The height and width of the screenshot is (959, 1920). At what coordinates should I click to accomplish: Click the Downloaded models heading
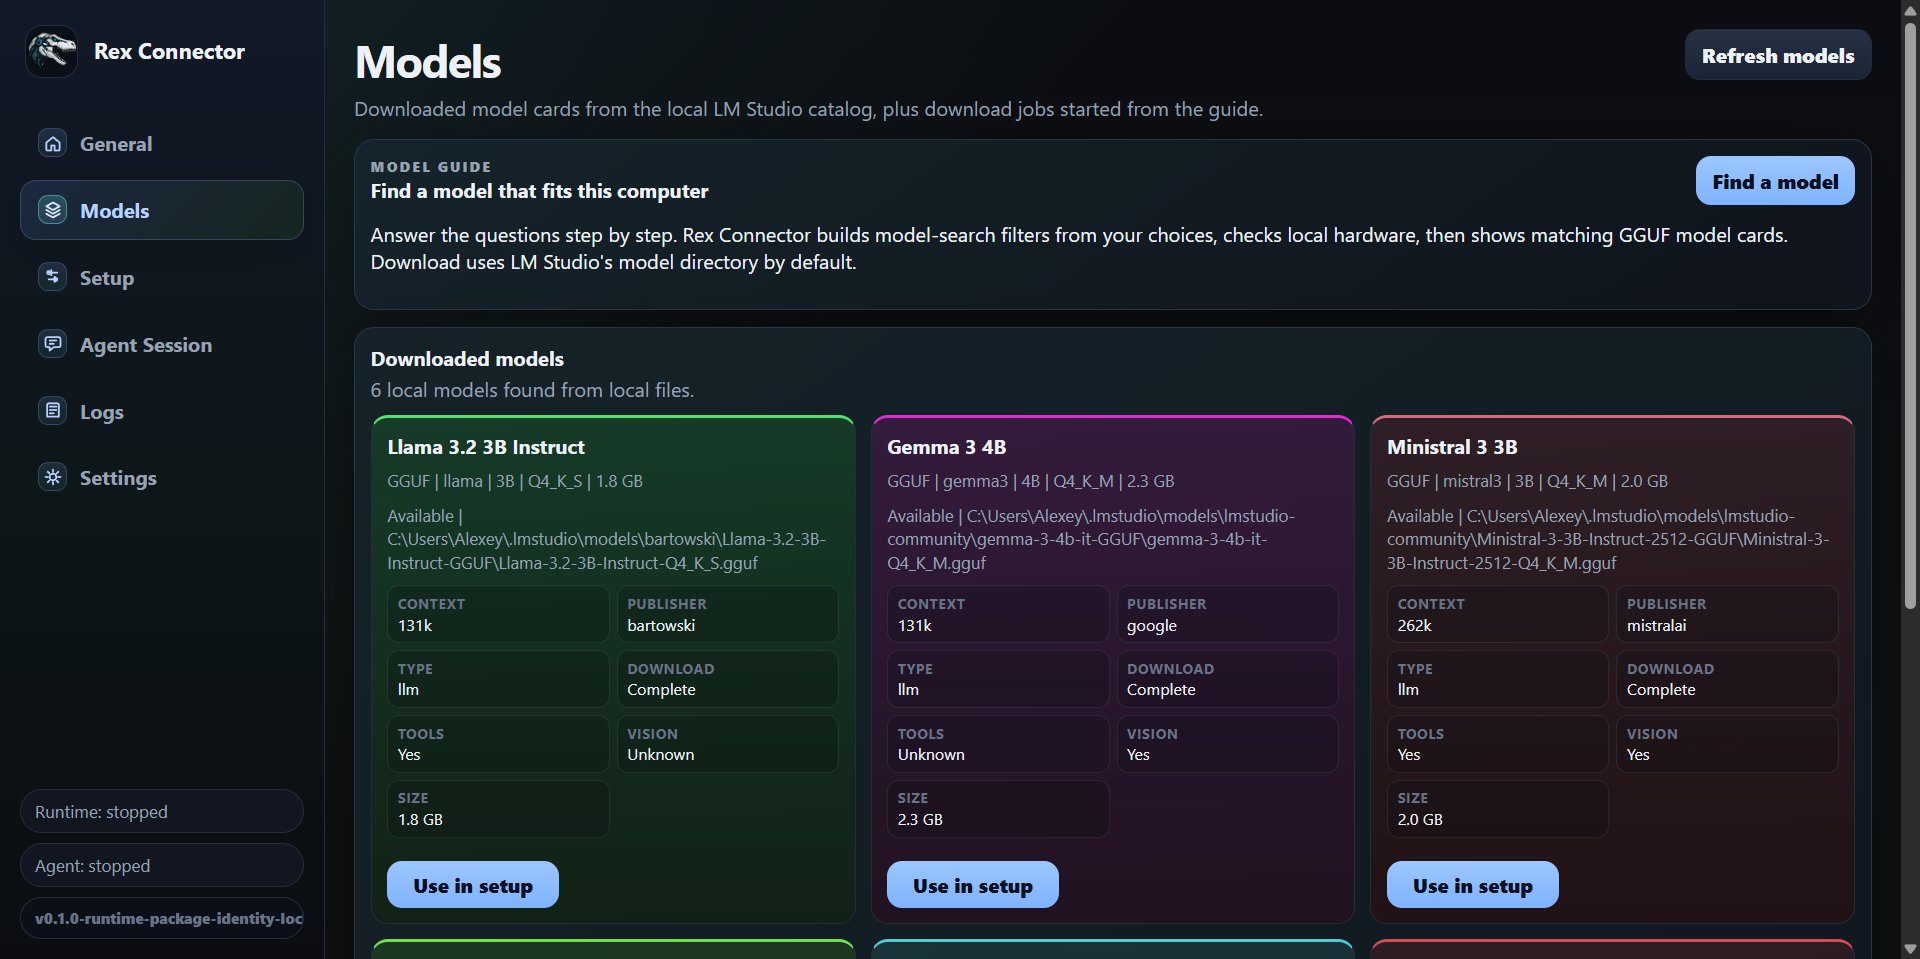point(467,359)
